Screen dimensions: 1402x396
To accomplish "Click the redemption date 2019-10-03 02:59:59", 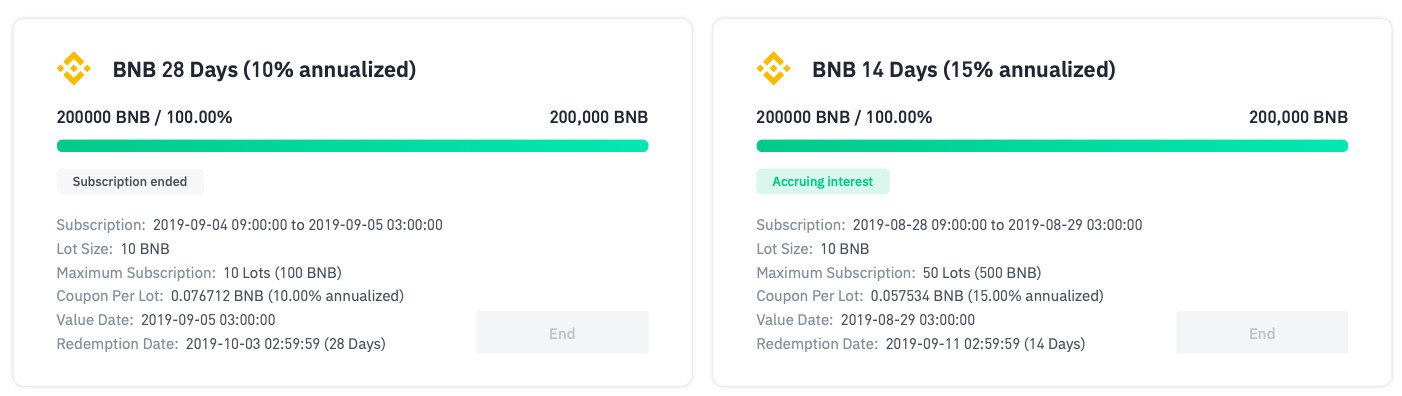I will point(253,344).
